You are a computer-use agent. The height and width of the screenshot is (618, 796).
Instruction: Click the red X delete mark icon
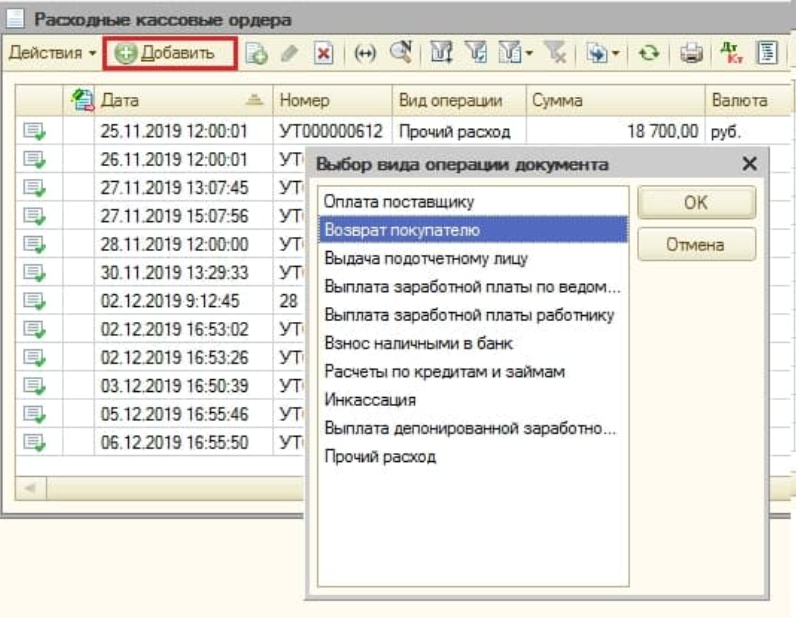click(x=323, y=54)
